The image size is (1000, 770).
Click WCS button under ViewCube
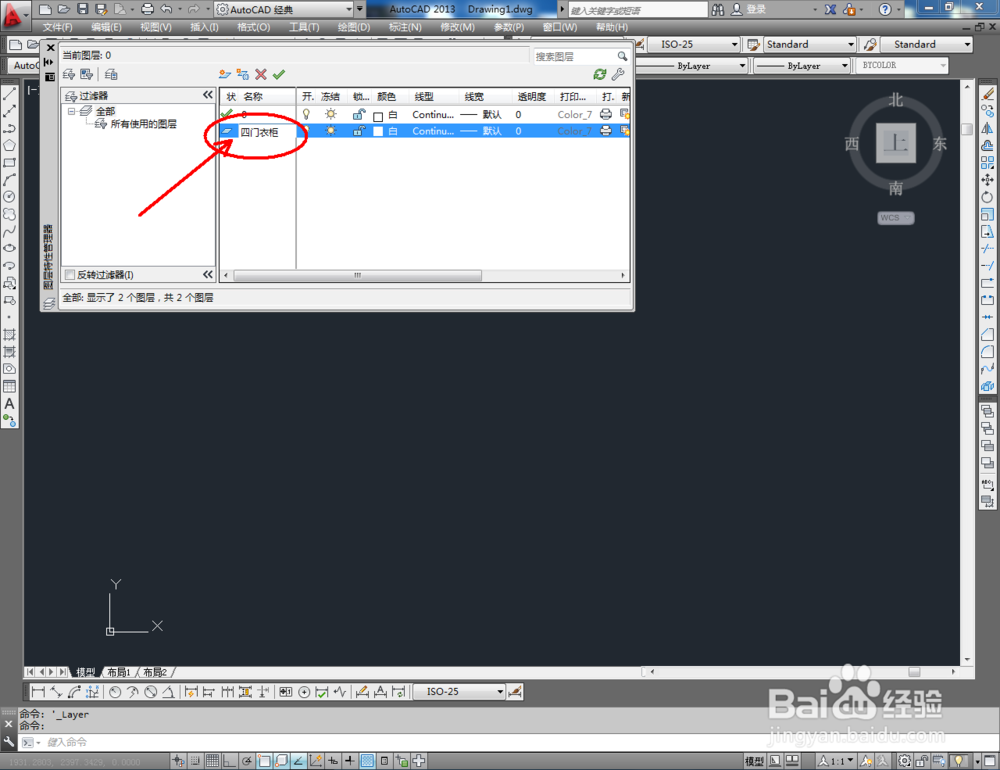pyautogui.click(x=895, y=218)
